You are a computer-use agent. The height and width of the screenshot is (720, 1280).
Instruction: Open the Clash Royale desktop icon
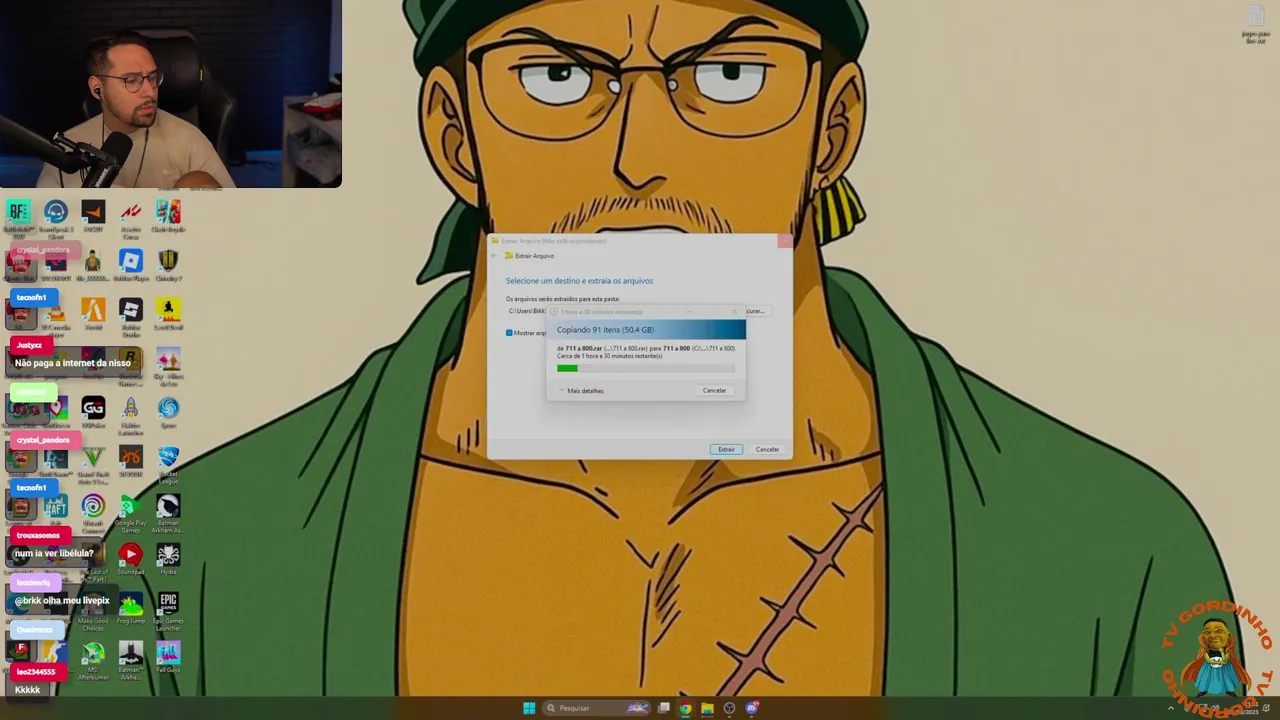pyautogui.click(x=168, y=217)
